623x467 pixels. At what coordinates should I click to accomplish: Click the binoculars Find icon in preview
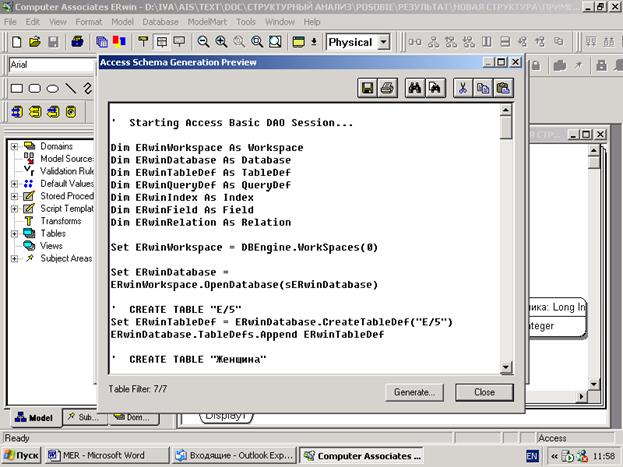click(415, 88)
